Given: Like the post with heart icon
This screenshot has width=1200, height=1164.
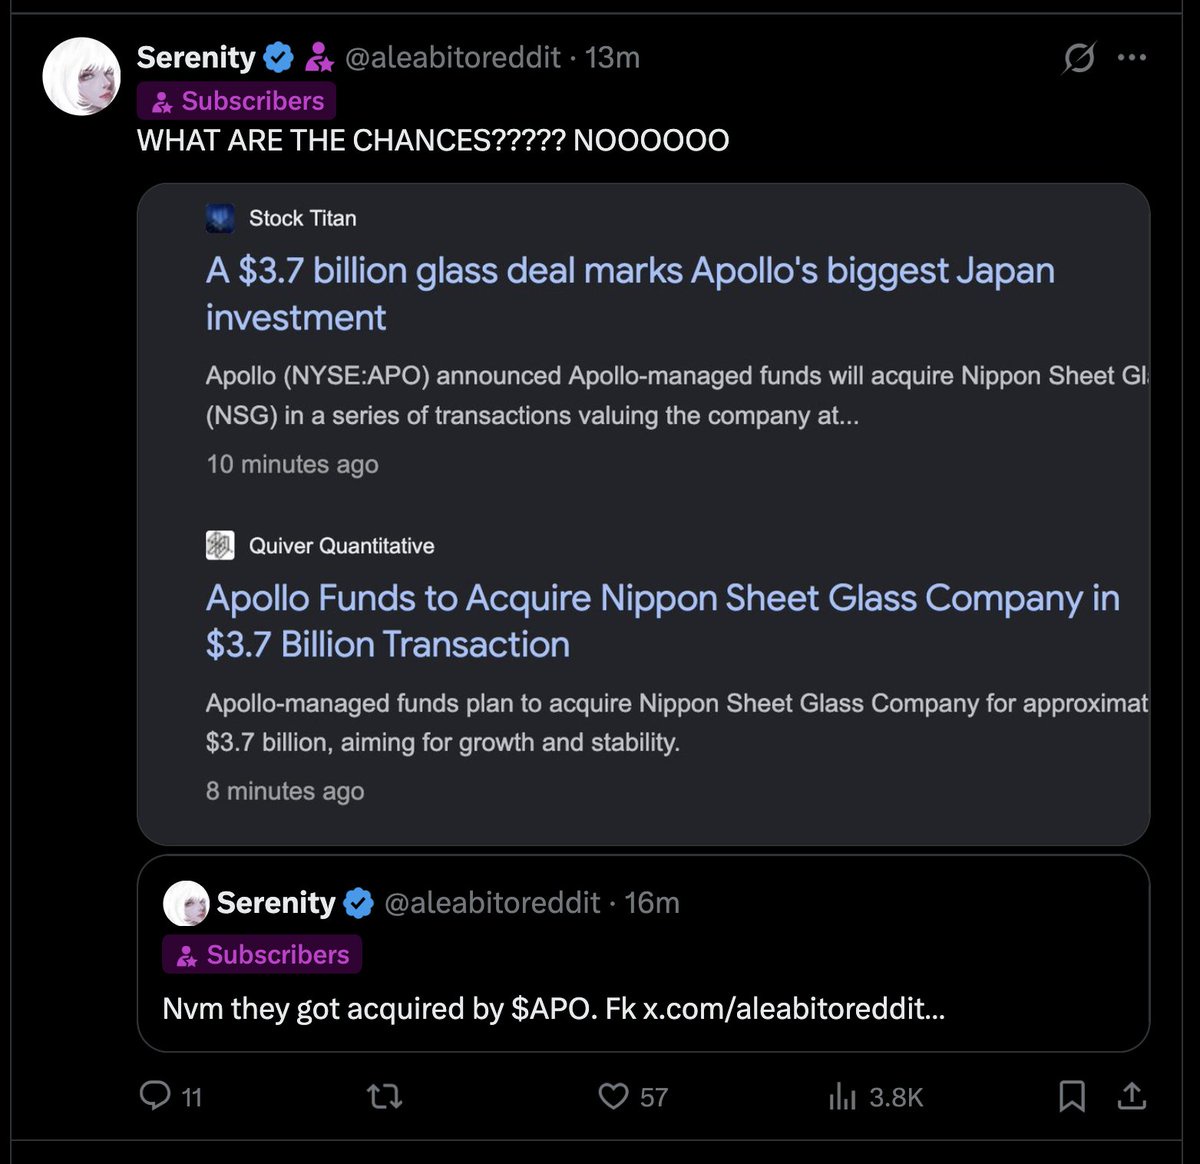Looking at the screenshot, I should click(x=613, y=1097).
